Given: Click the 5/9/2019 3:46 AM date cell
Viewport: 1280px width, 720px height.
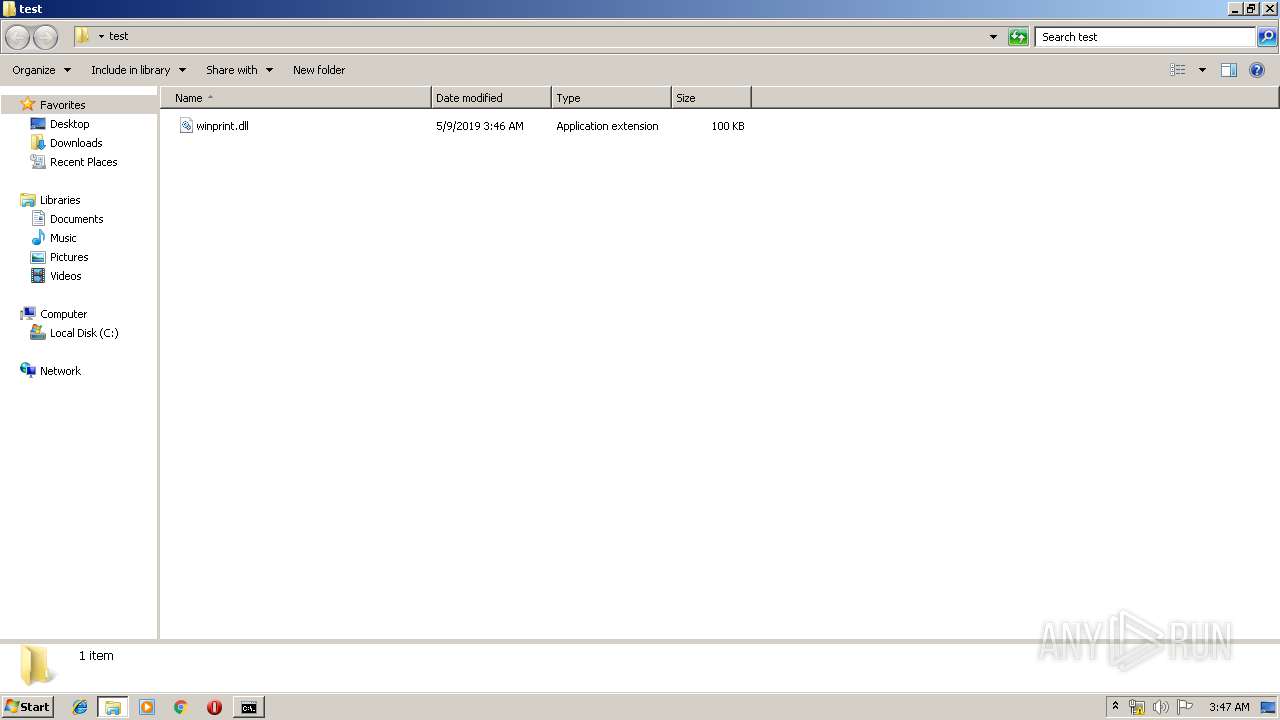Looking at the screenshot, I should point(480,126).
